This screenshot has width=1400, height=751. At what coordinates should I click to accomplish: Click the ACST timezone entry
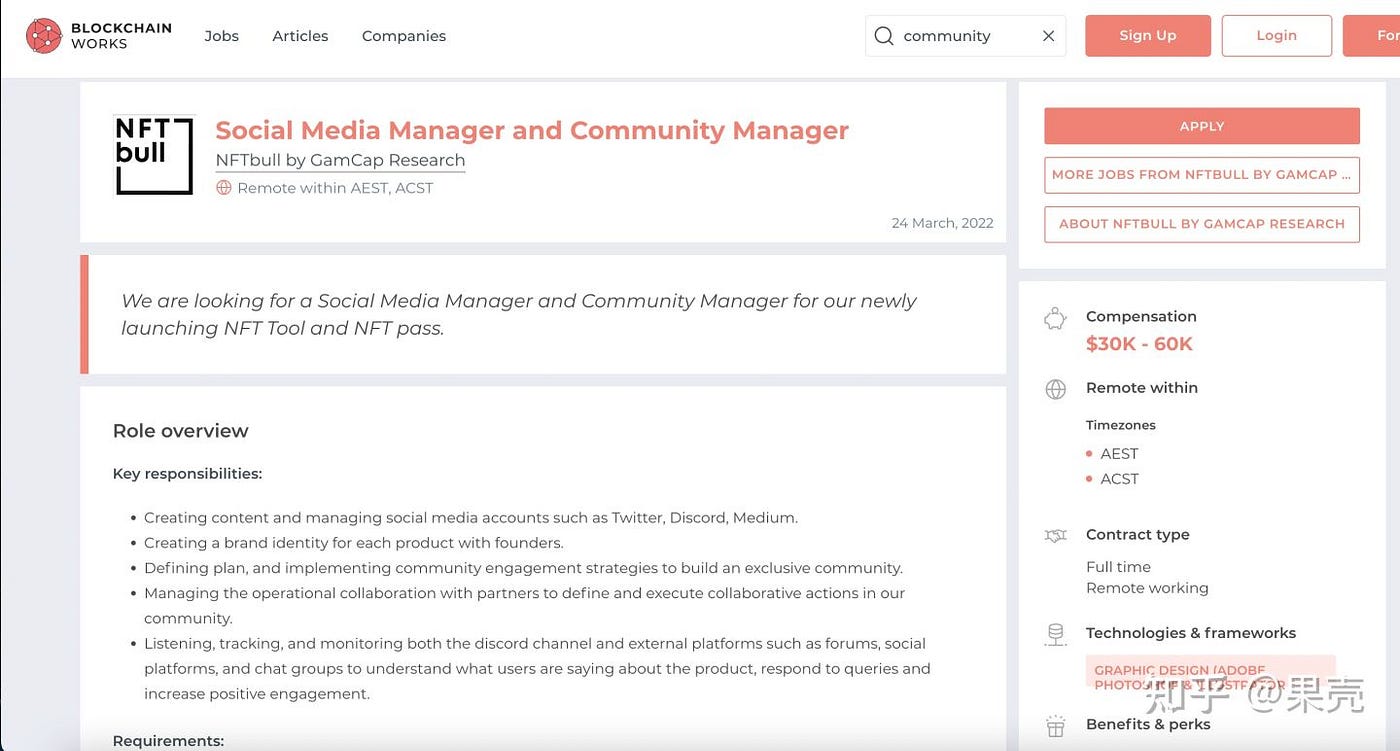pyautogui.click(x=1119, y=479)
